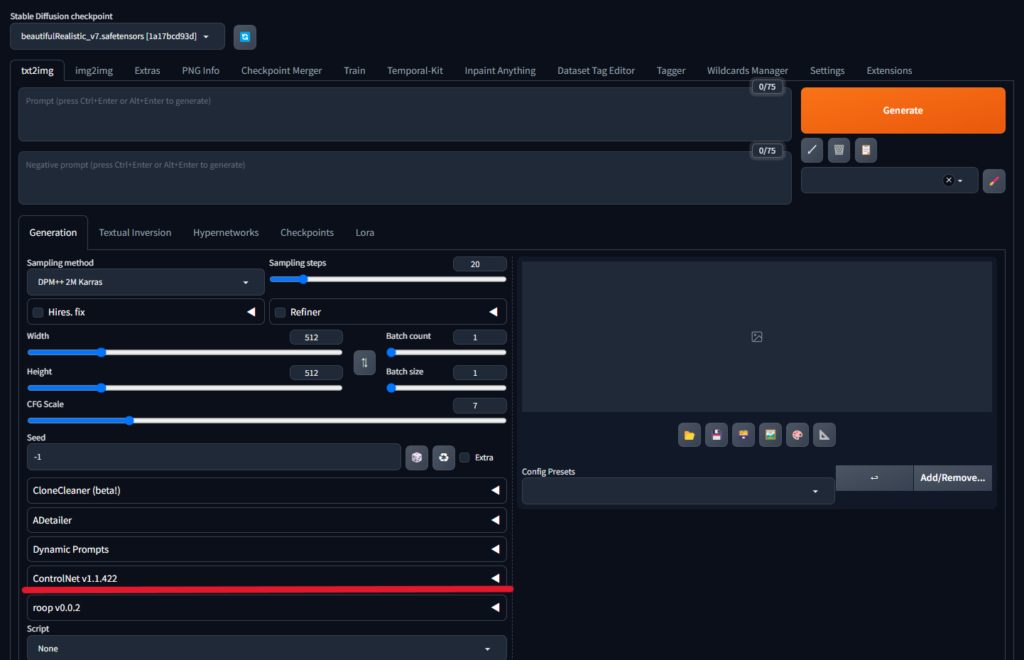This screenshot has width=1024, height=660.
Task: Tick the Extra seed checkbox
Action: 464,458
